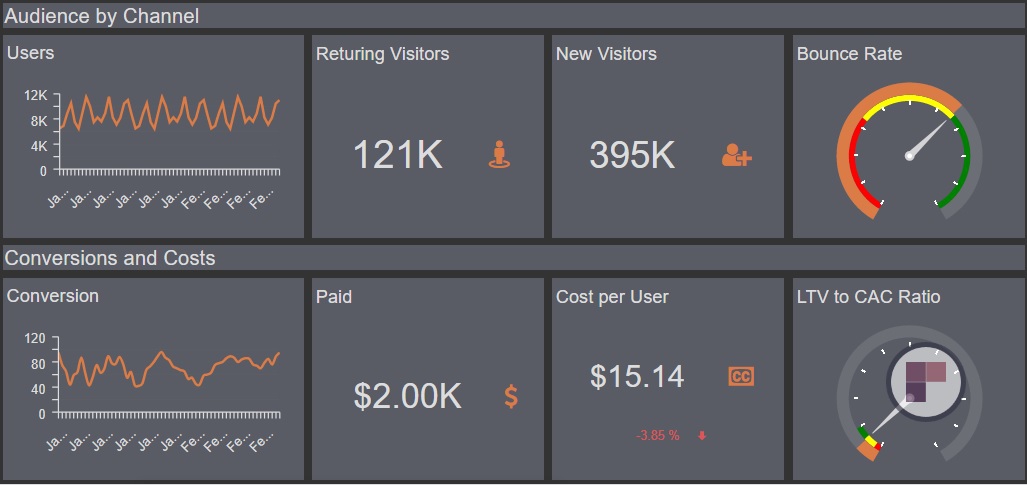
Task: Click the new visitor add-user icon
Action: point(736,155)
